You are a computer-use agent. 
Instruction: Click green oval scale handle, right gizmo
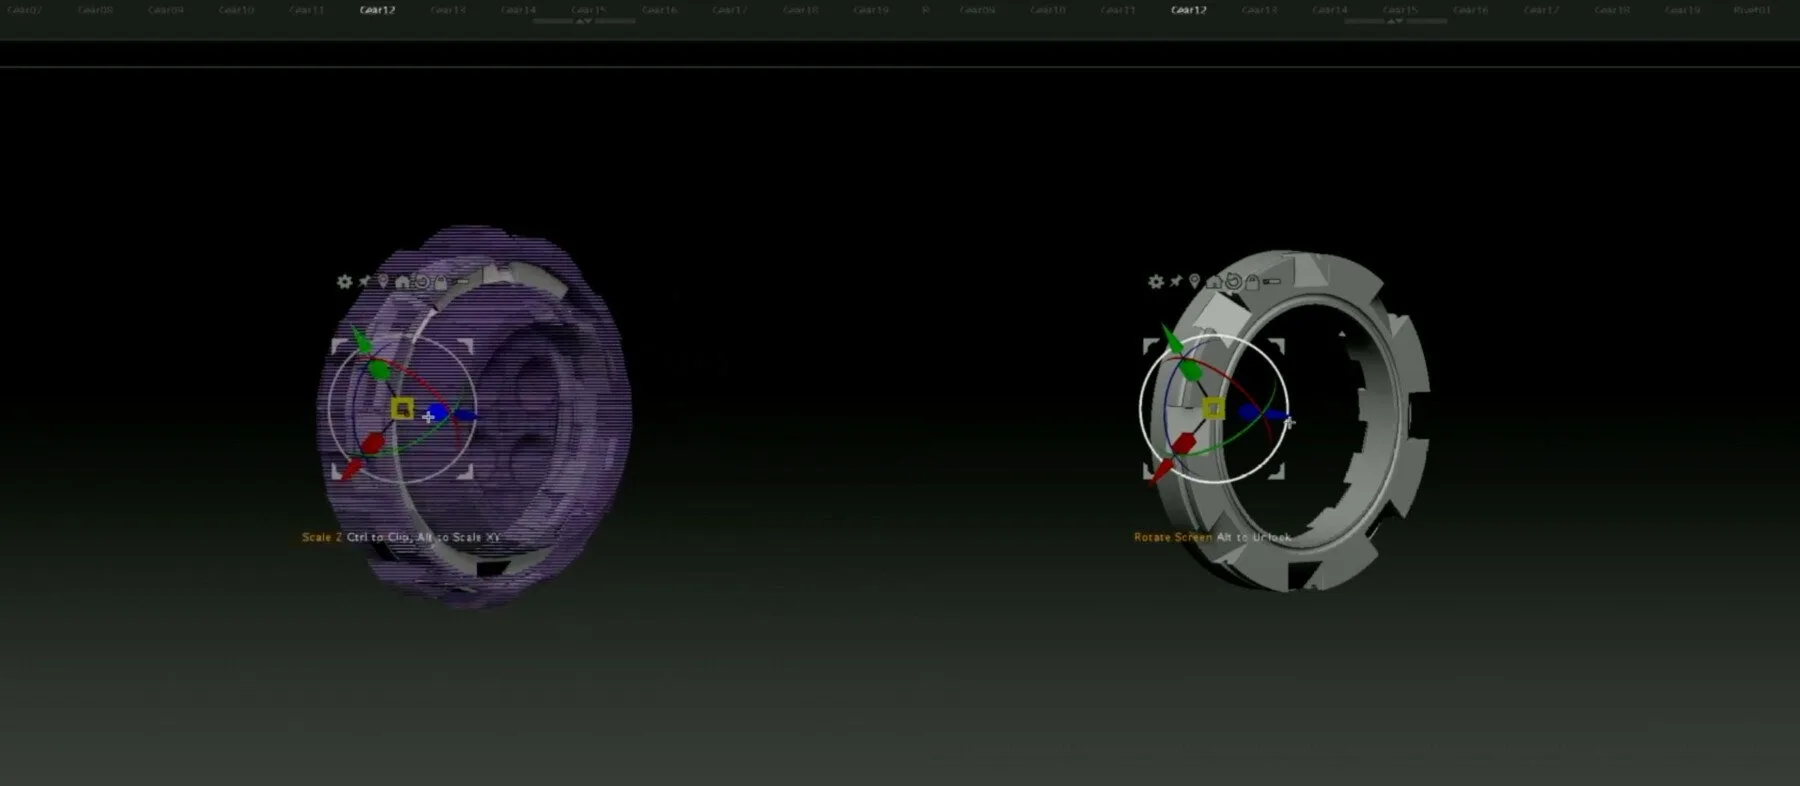tap(1190, 370)
